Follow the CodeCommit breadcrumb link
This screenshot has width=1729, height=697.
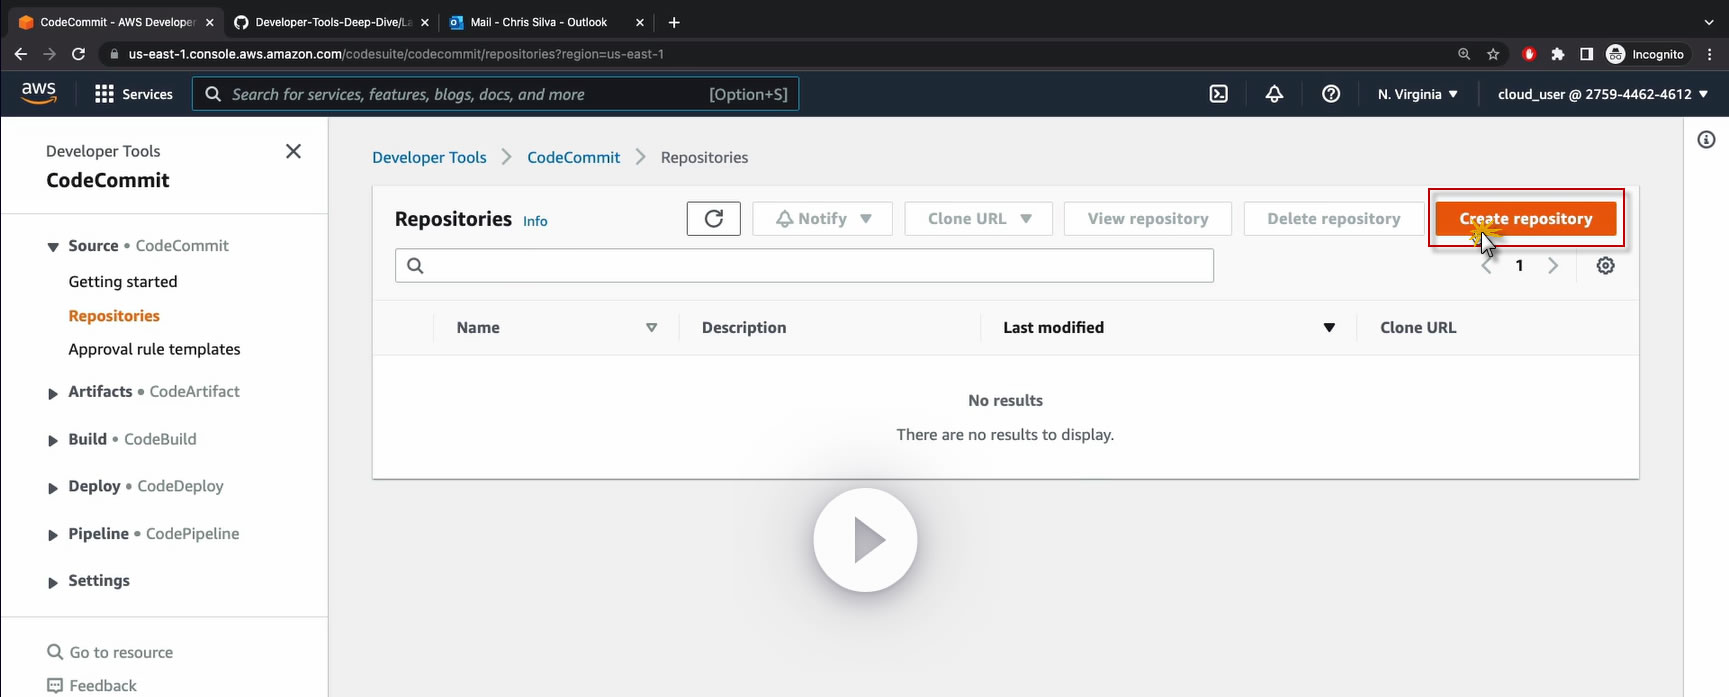click(x=573, y=157)
